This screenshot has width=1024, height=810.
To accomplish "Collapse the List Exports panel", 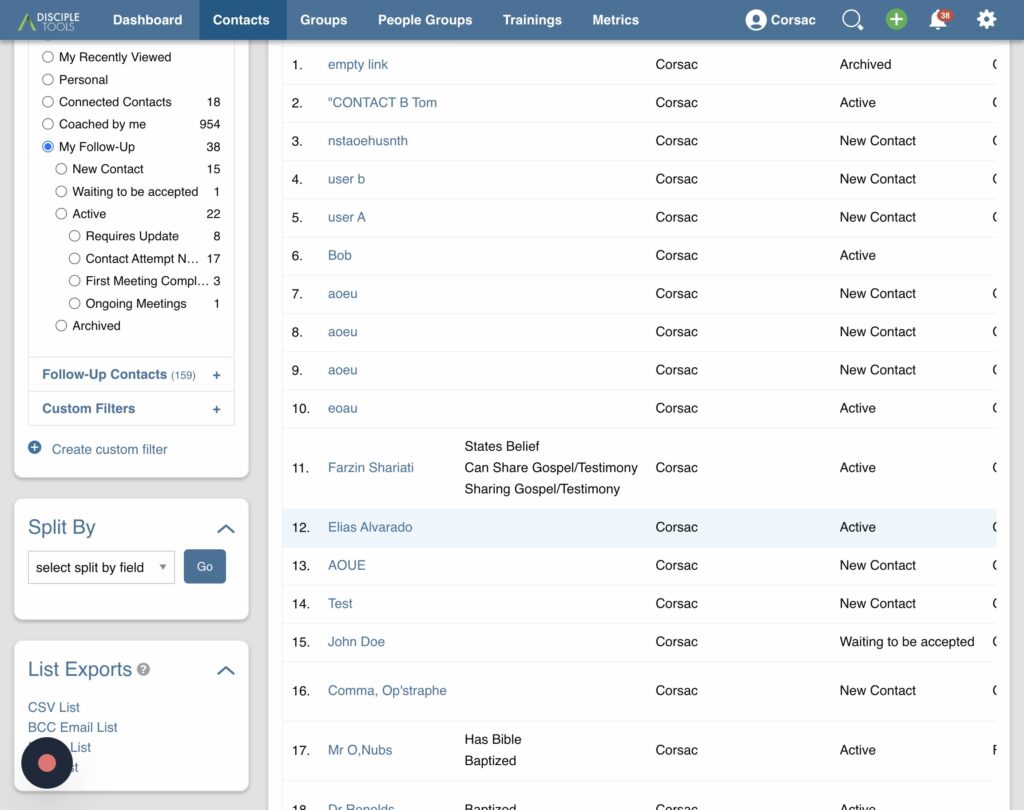I will (226, 670).
